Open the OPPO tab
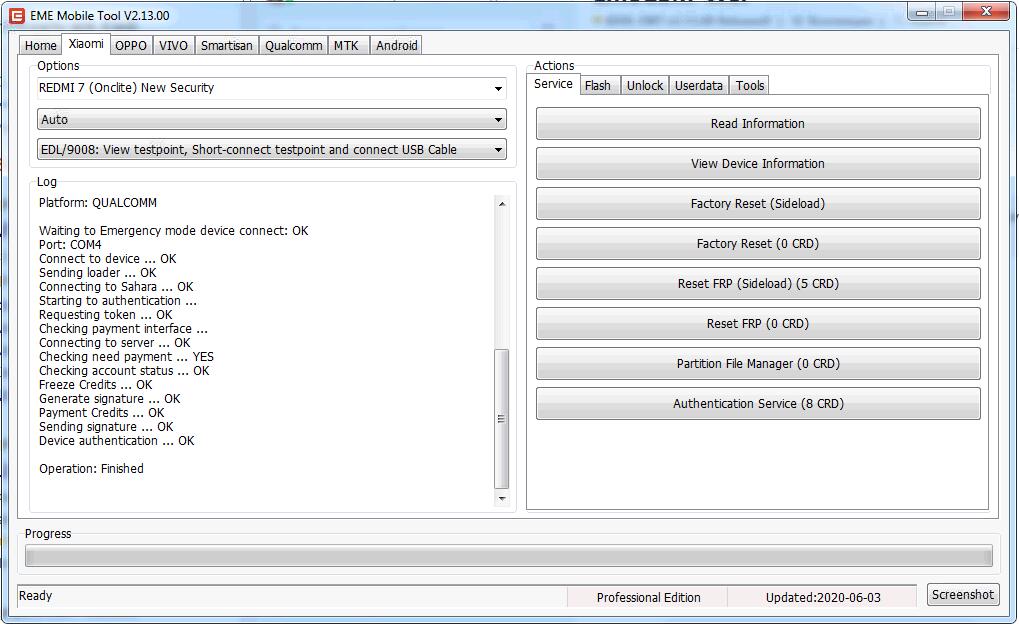 (x=131, y=46)
